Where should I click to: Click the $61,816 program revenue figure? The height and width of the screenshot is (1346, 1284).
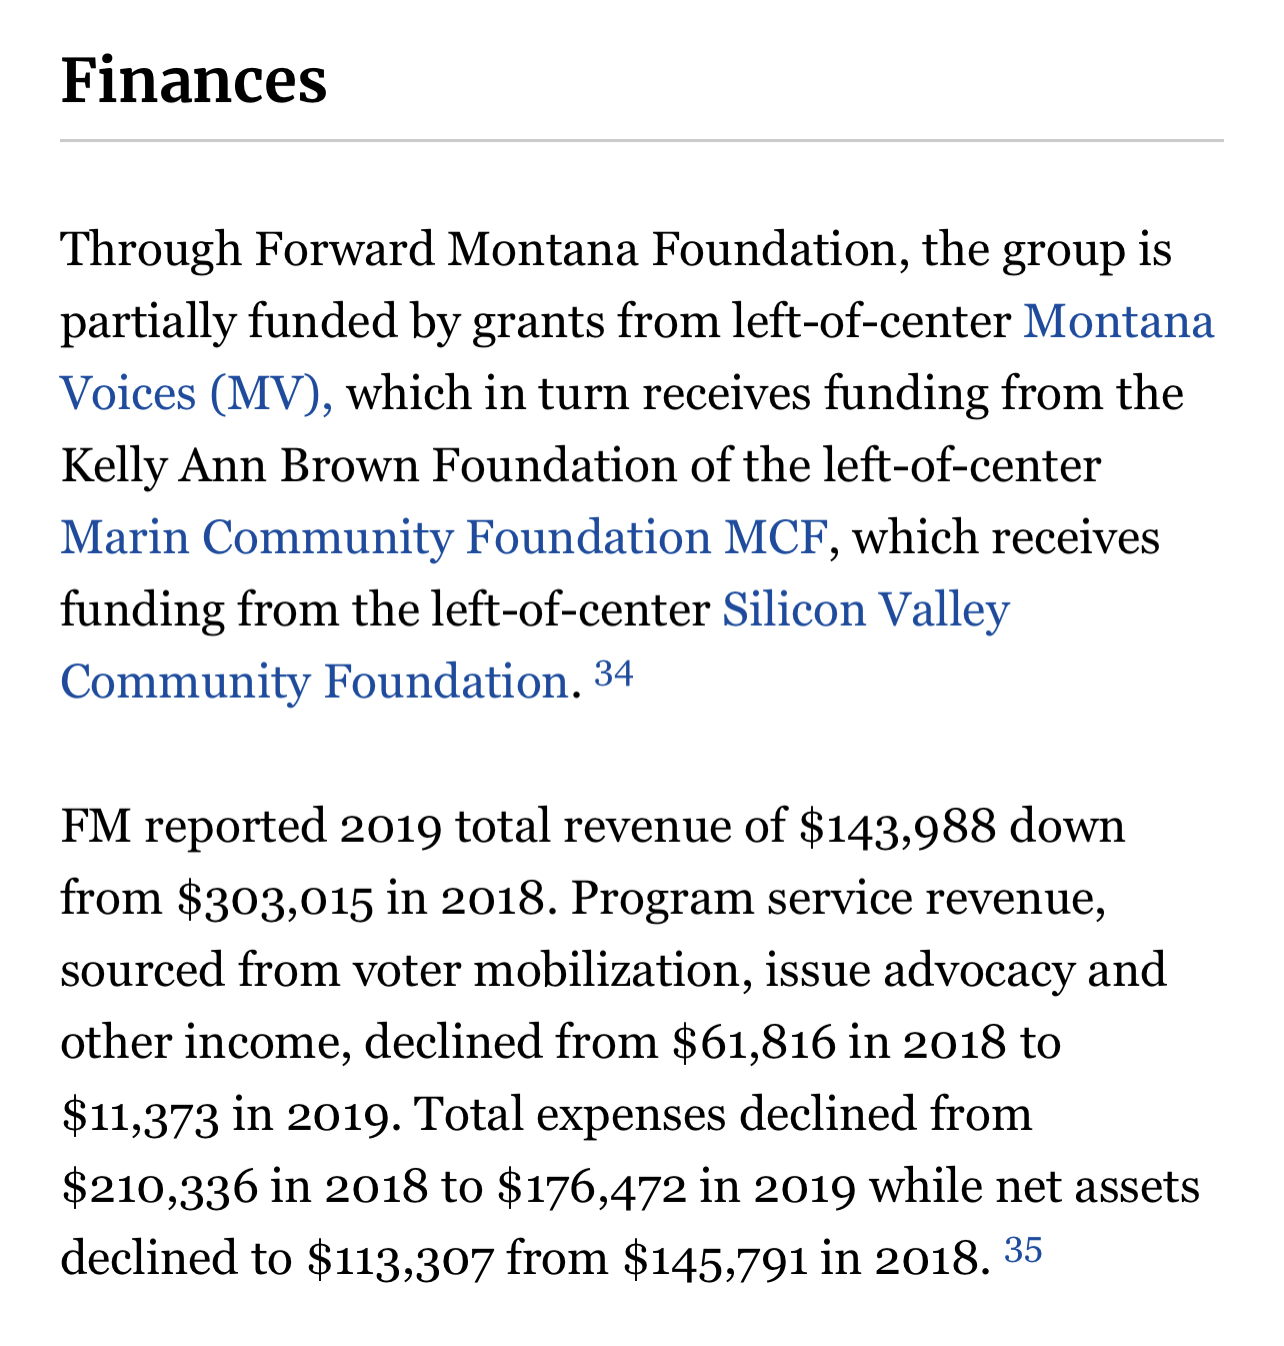tap(754, 1043)
